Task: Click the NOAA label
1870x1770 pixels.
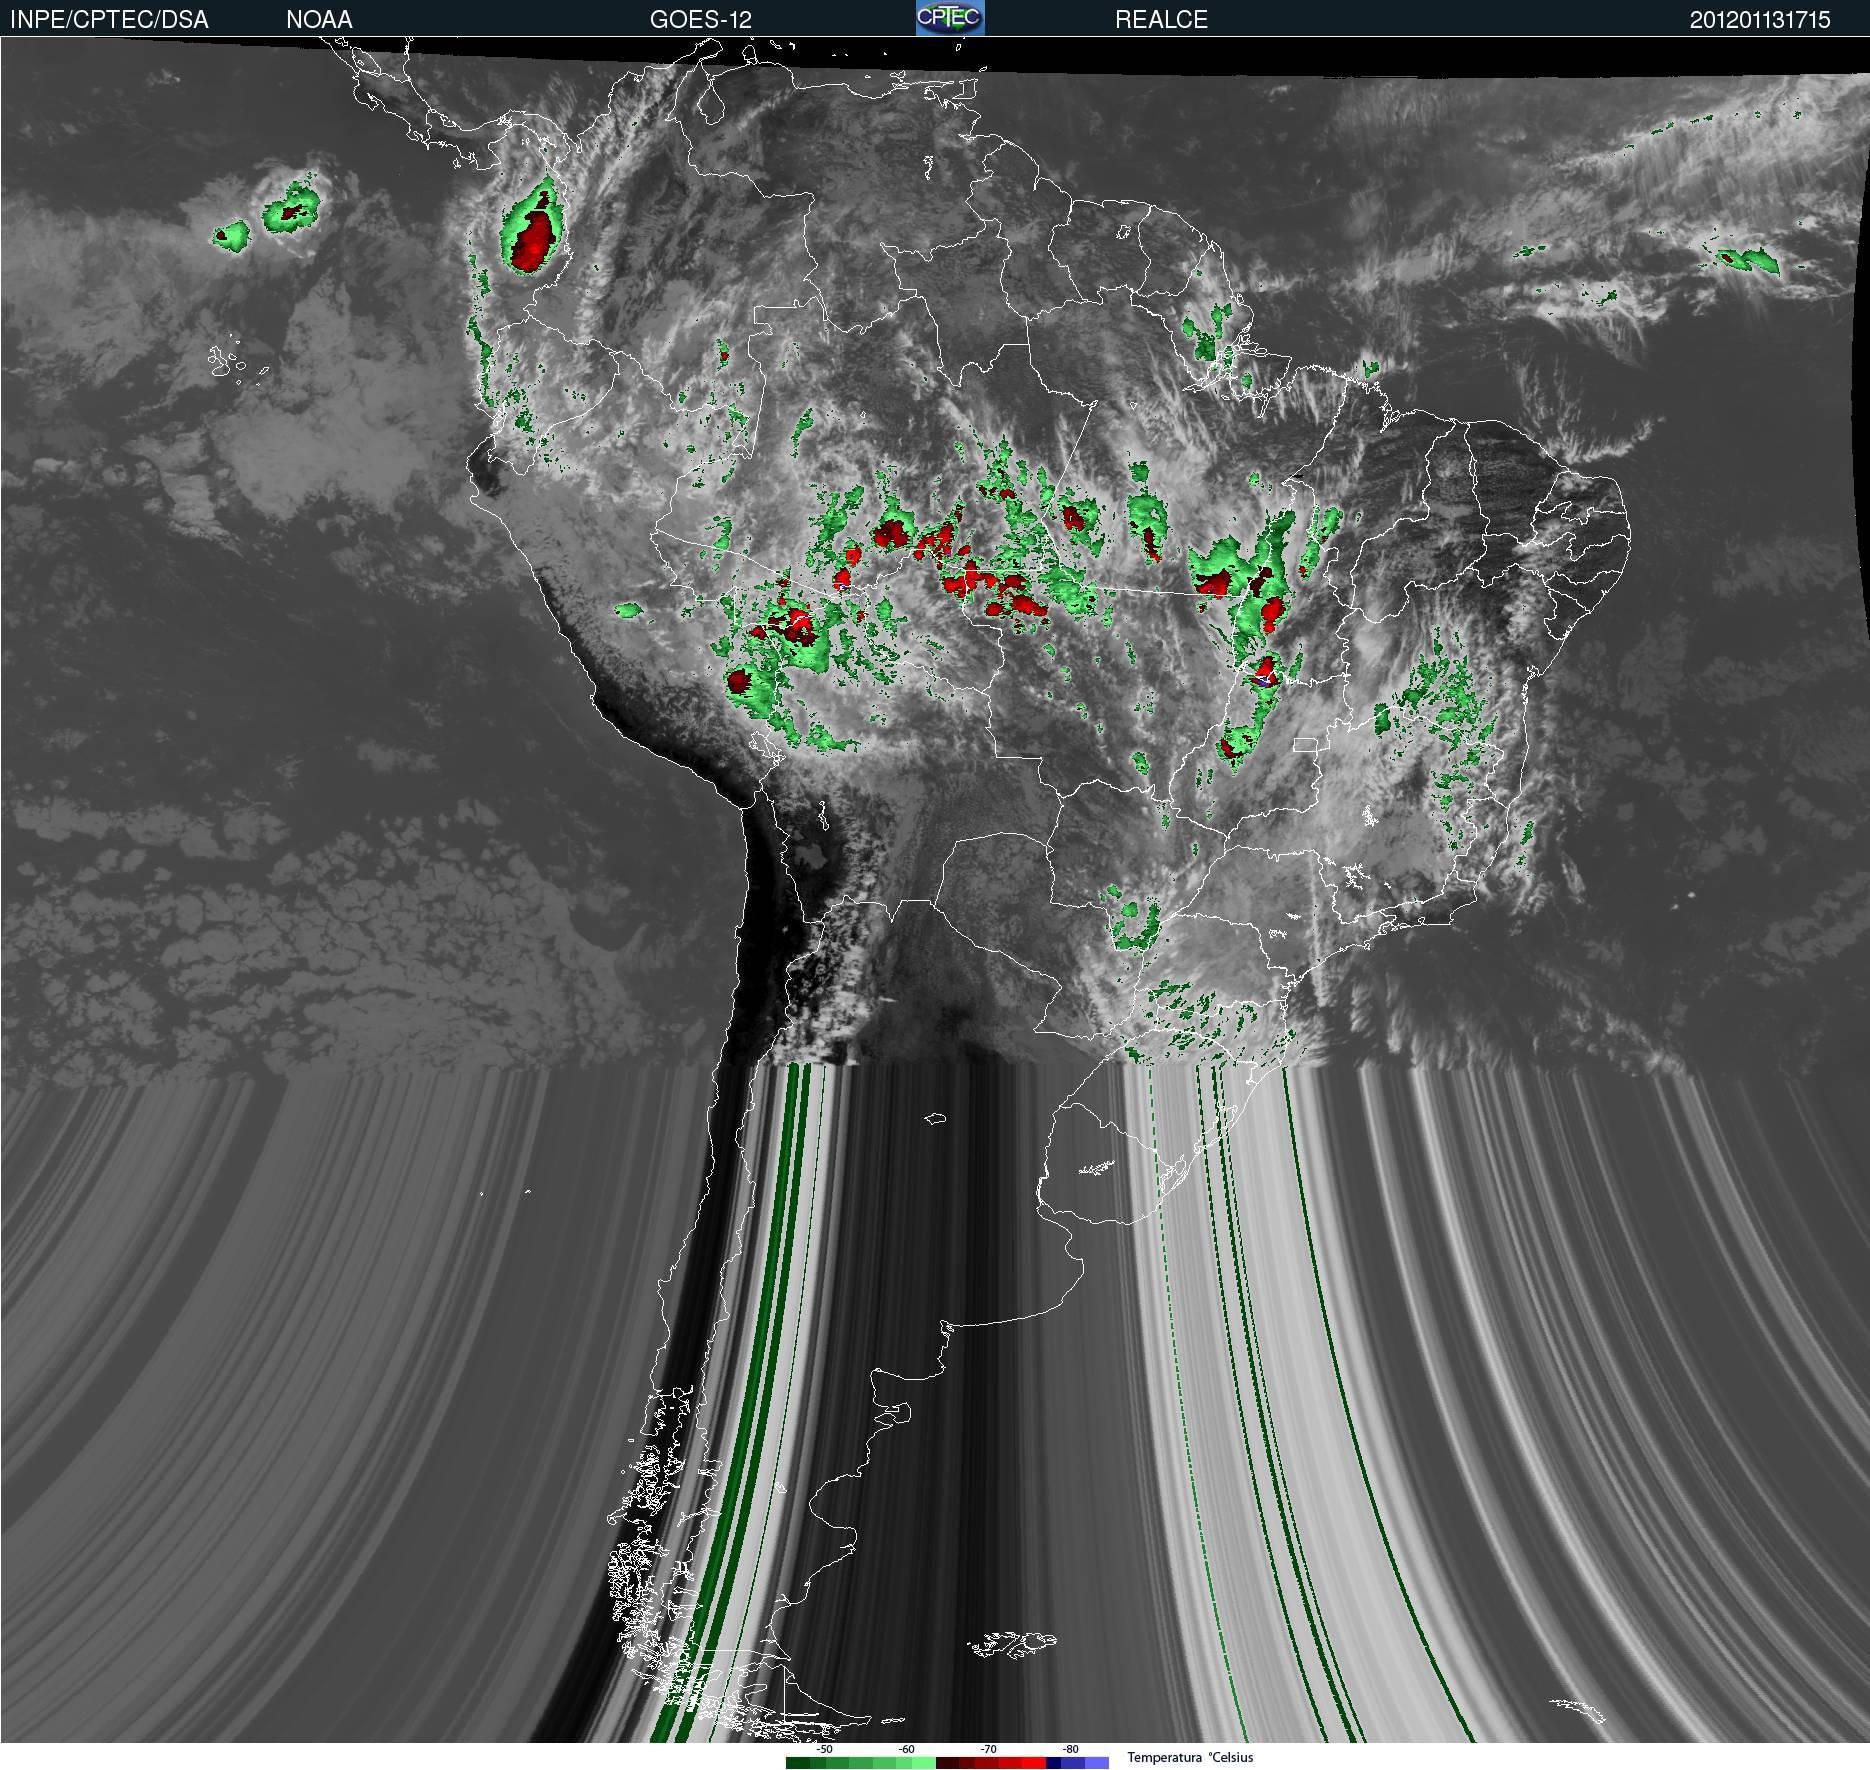Action: click(319, 19)
